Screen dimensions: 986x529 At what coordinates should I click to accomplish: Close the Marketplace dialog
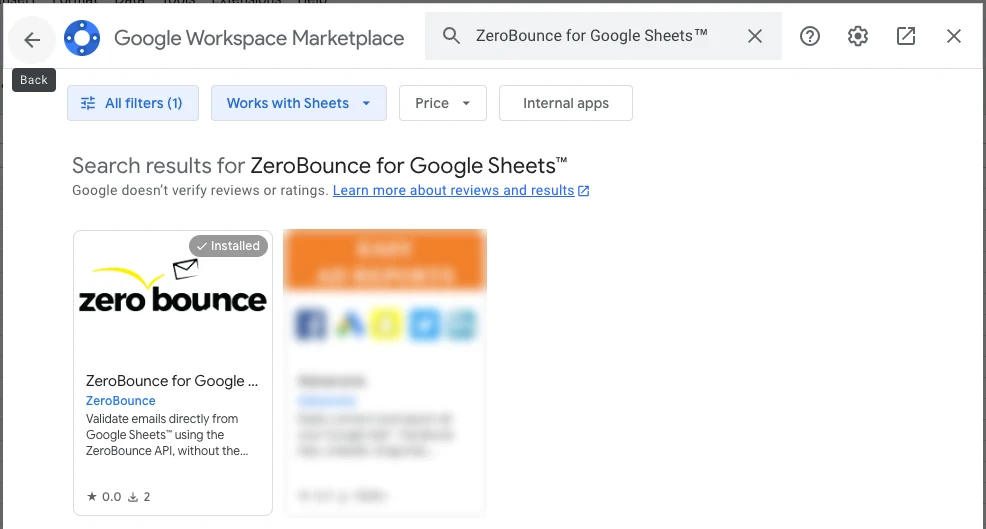(x=954, y=36)
